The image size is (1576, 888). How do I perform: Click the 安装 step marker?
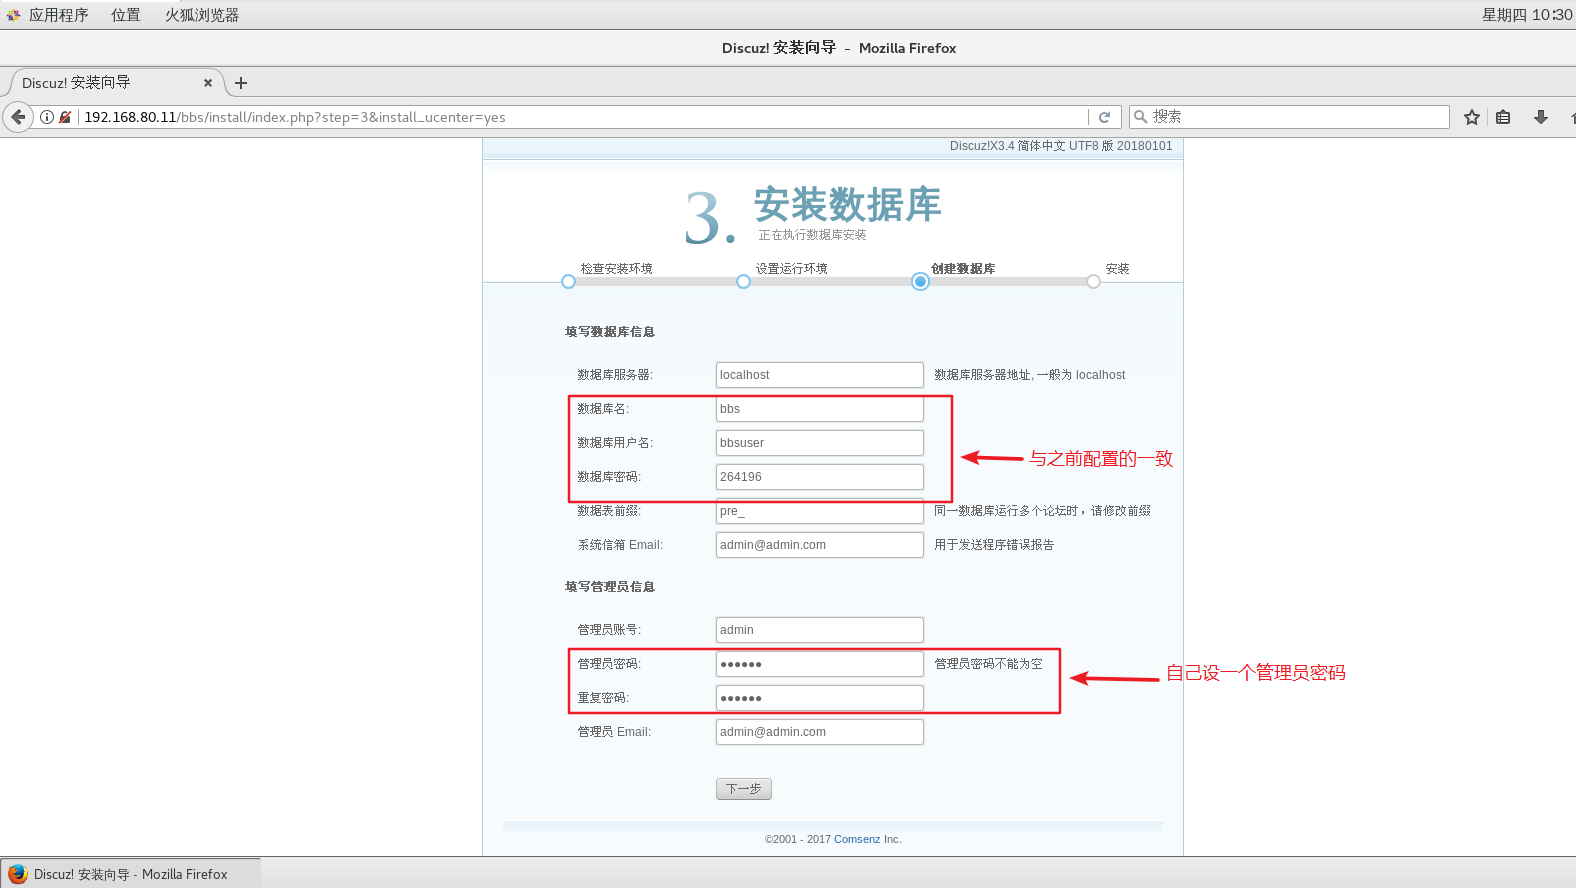[x=1093, y=282]
